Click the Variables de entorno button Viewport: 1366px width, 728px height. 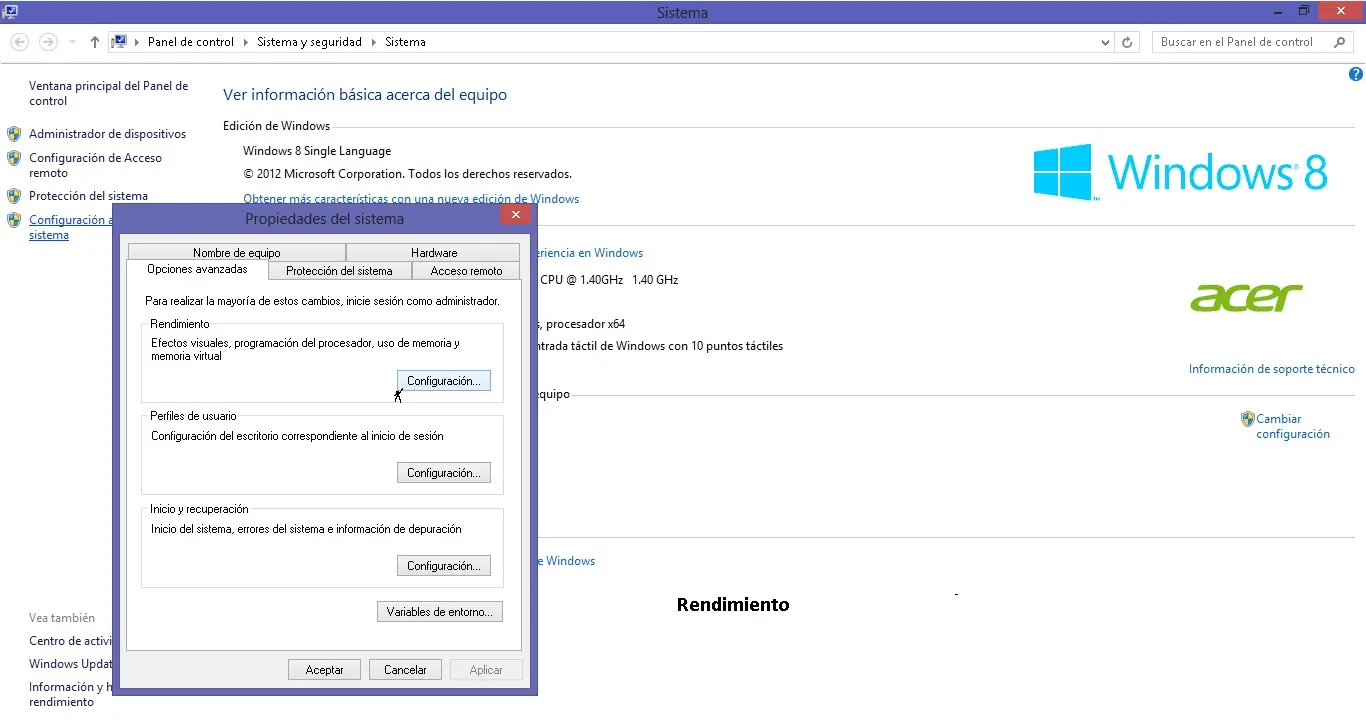[x=440, y=612]
